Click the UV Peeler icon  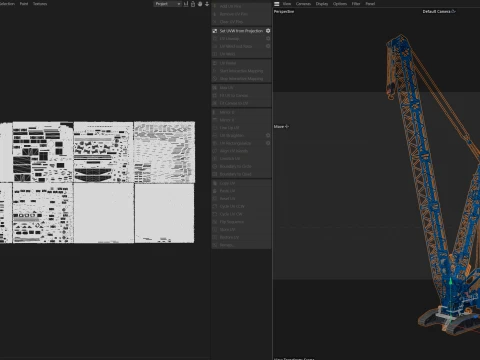[215, 63]
